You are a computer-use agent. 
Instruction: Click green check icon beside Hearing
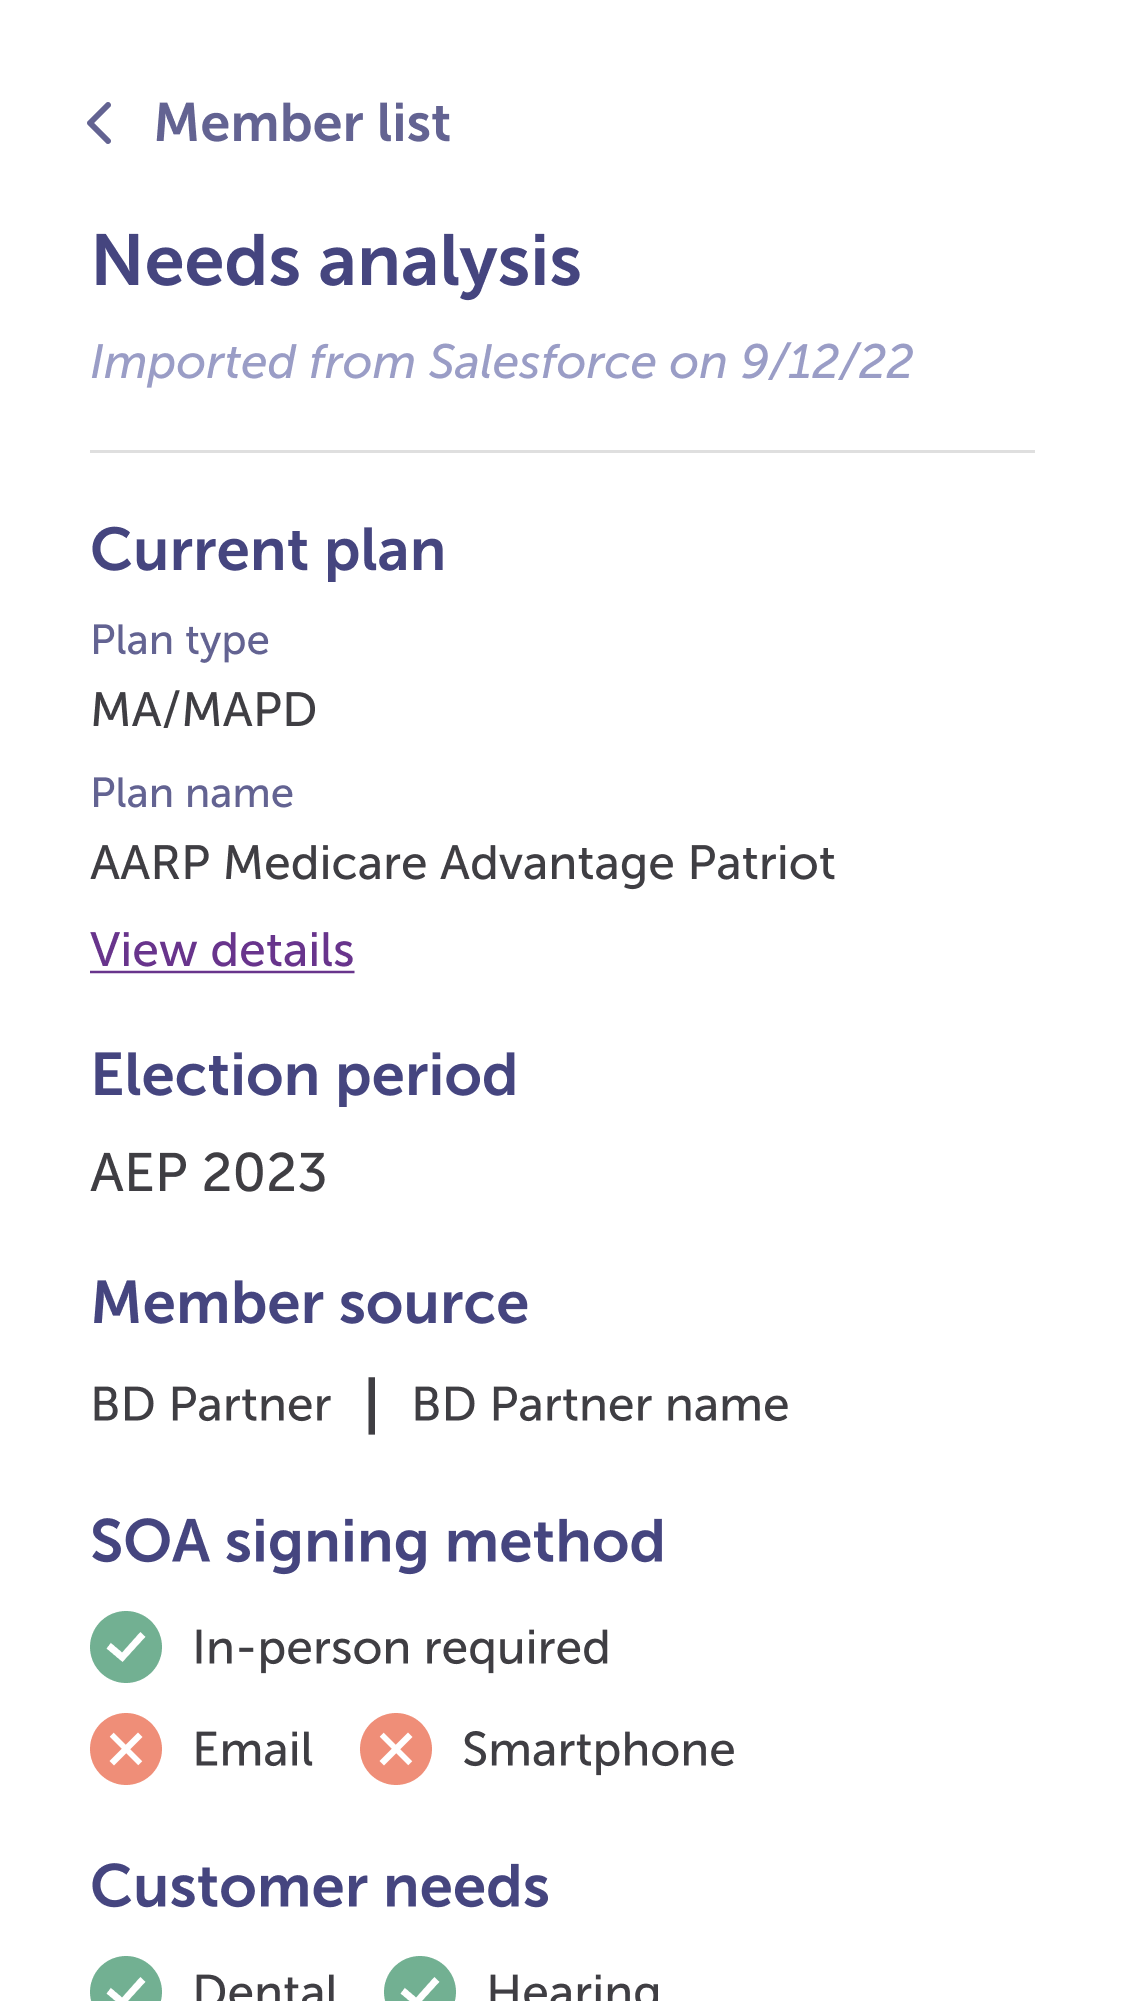(420, 1985)
